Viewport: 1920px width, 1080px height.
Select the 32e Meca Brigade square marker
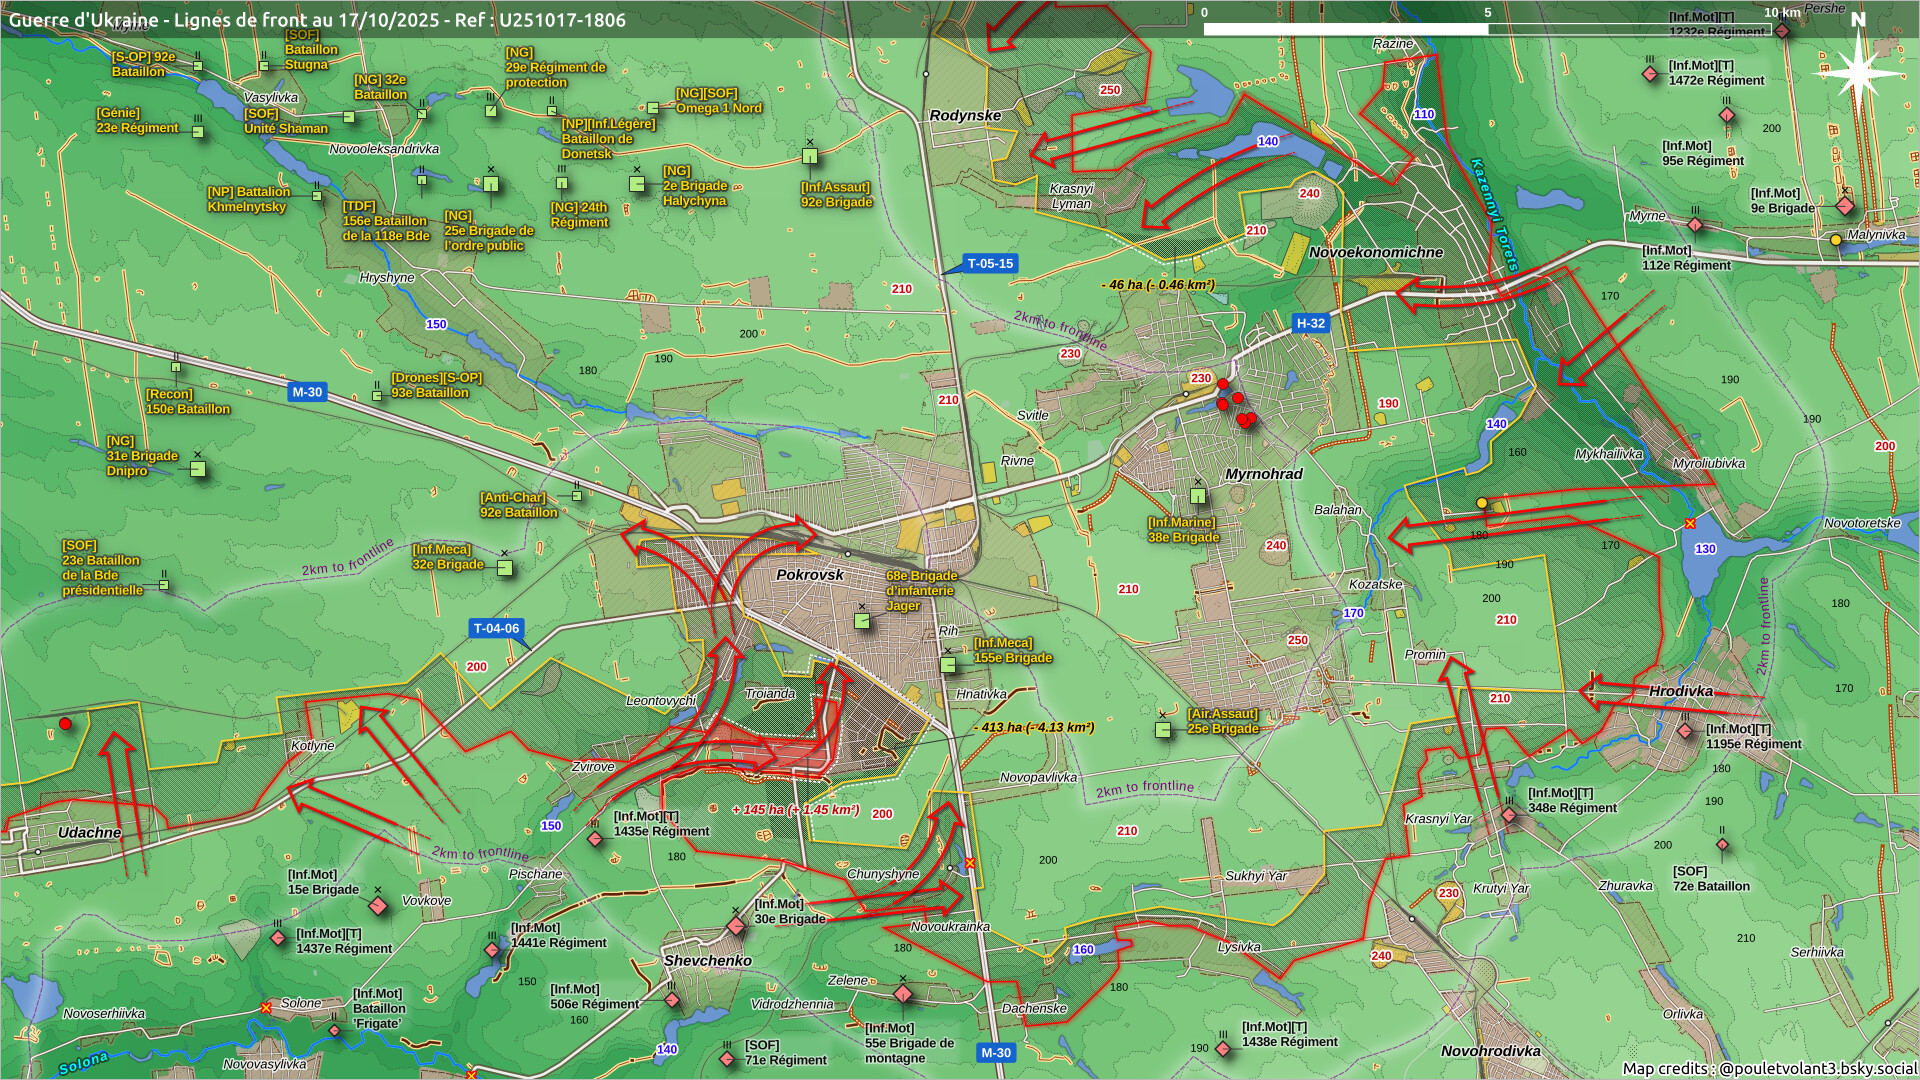pyautogui.click(x=505, y=568)
